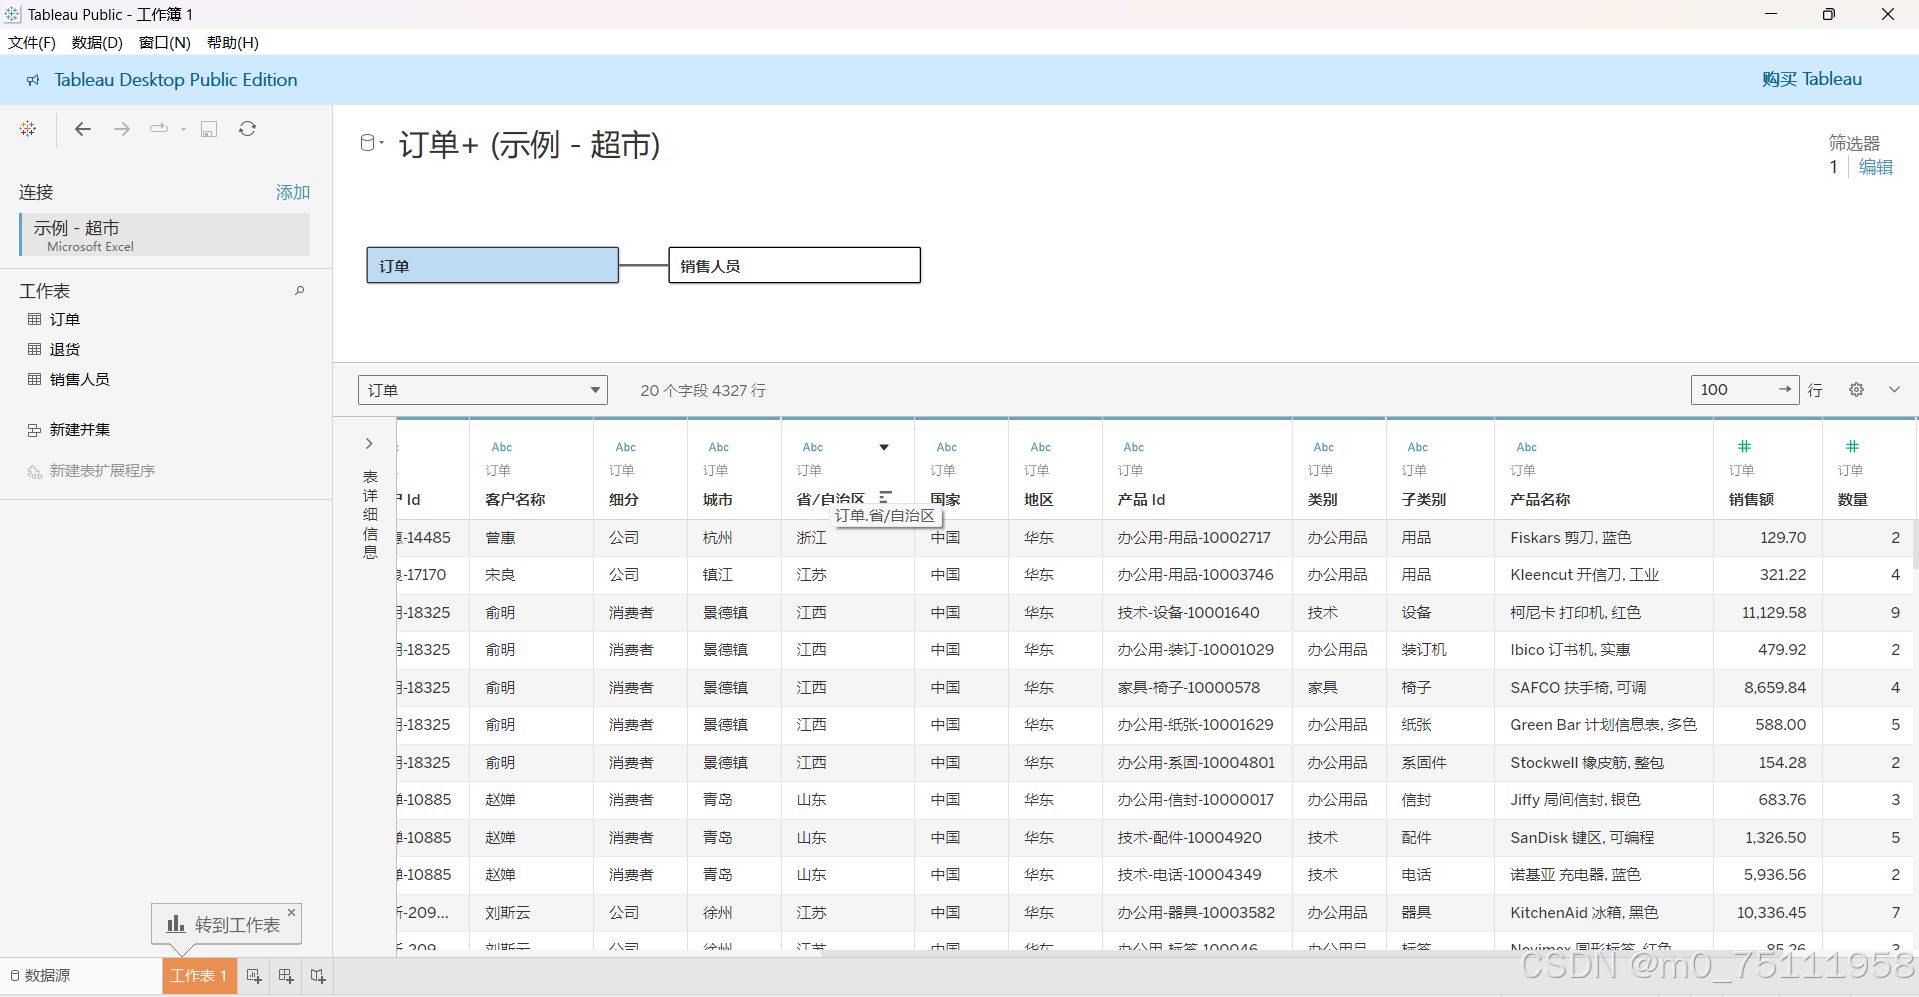1919x997 pixels.
Task: Click the customer name 宋良
Action: pyautogui.click(x=500, y=575)
